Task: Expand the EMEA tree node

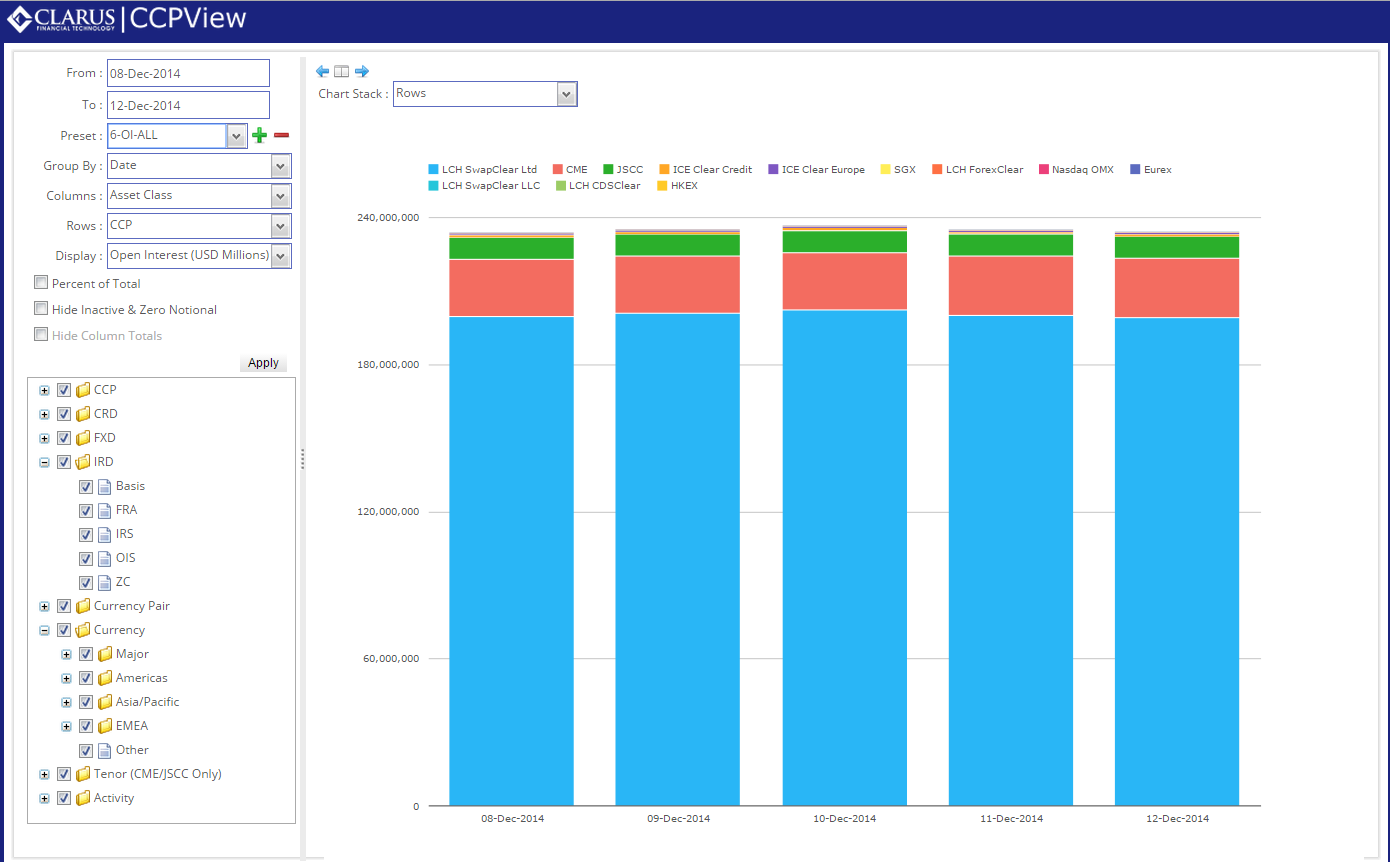Action: coord(66,726)
